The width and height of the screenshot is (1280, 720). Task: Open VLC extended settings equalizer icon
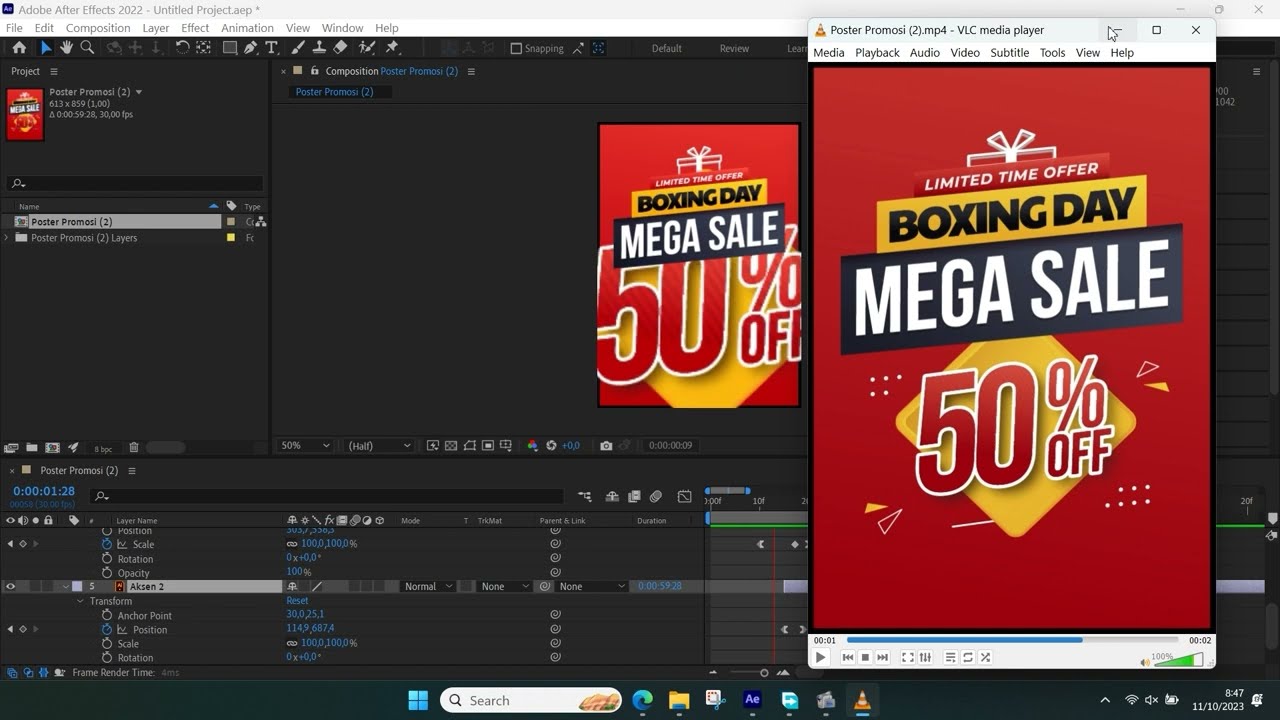[x=926, y=657]
